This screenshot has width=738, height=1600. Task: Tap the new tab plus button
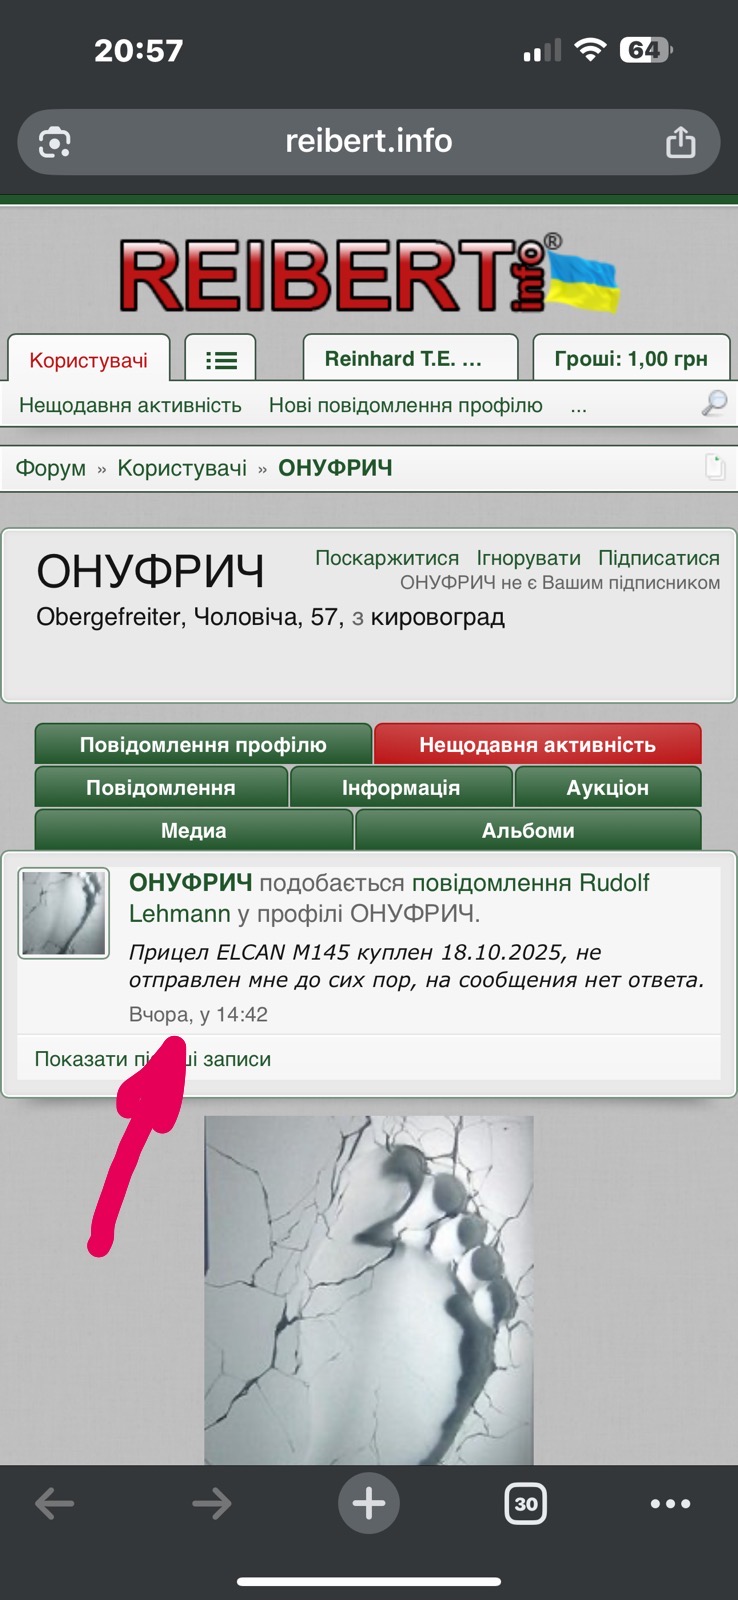coord(369,1503)
